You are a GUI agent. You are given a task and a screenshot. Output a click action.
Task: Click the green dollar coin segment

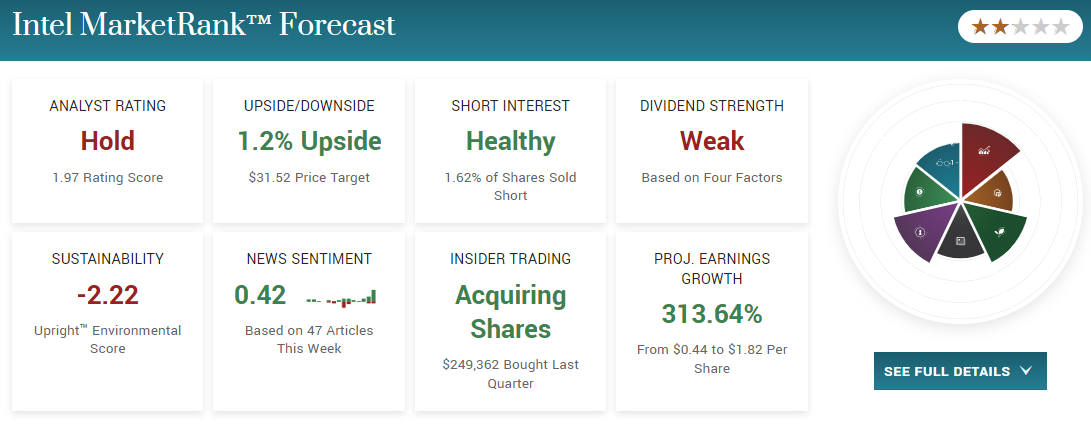click(x=920, y=191)
